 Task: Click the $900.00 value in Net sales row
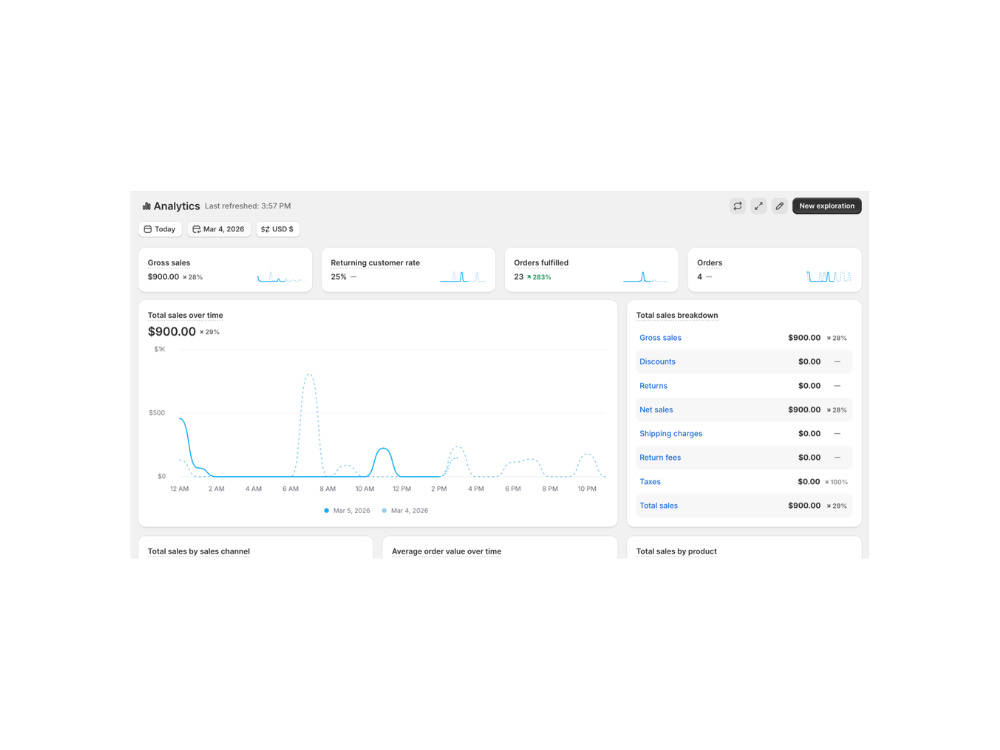pos(804,410)
